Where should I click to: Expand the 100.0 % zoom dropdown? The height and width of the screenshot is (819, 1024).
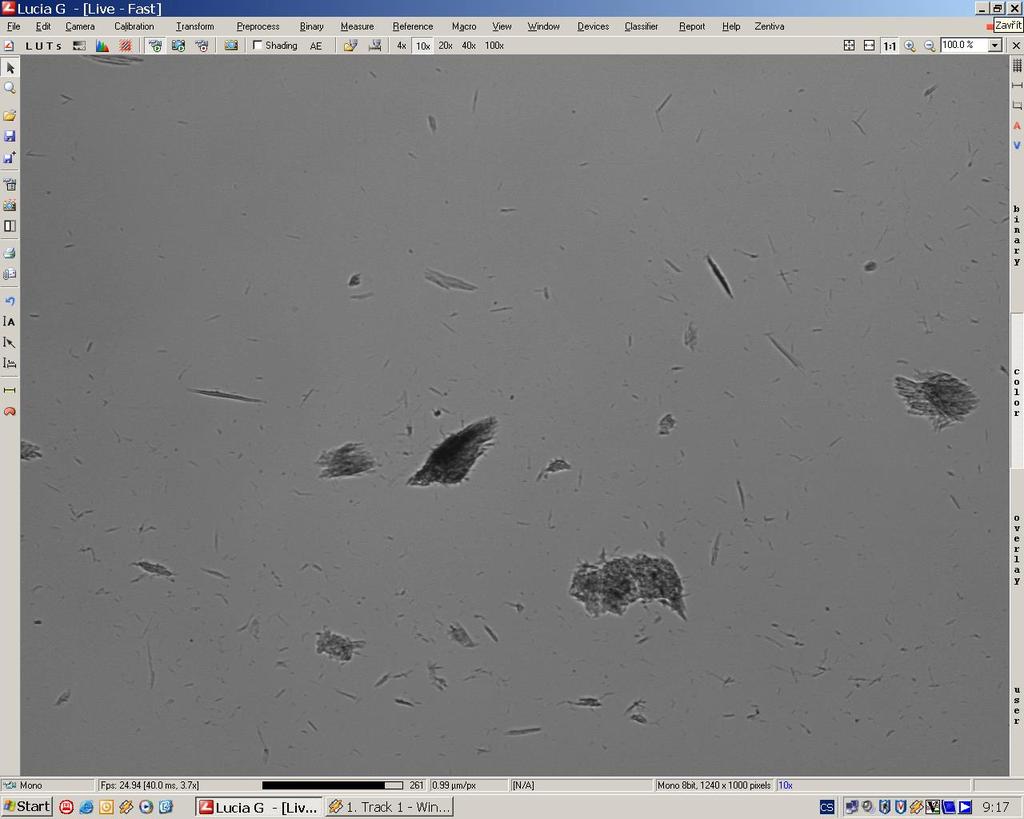tap(995, 45)
